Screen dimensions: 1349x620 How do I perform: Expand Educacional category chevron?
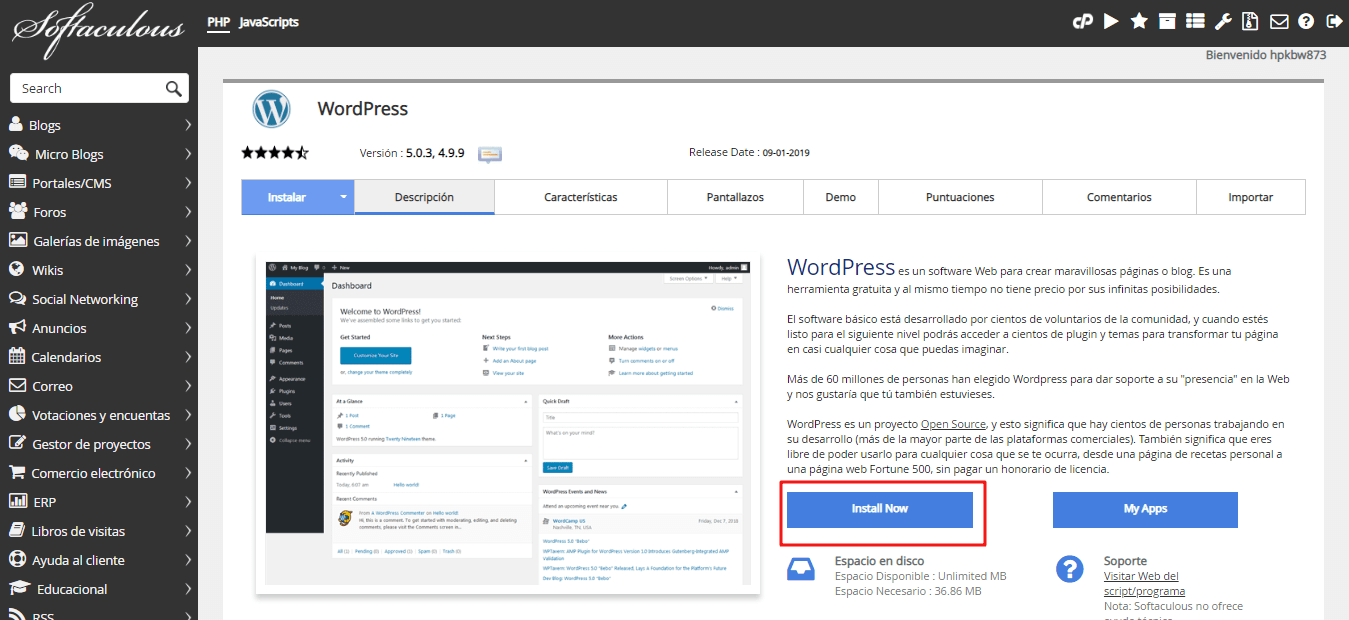click(x=188, y=589)
